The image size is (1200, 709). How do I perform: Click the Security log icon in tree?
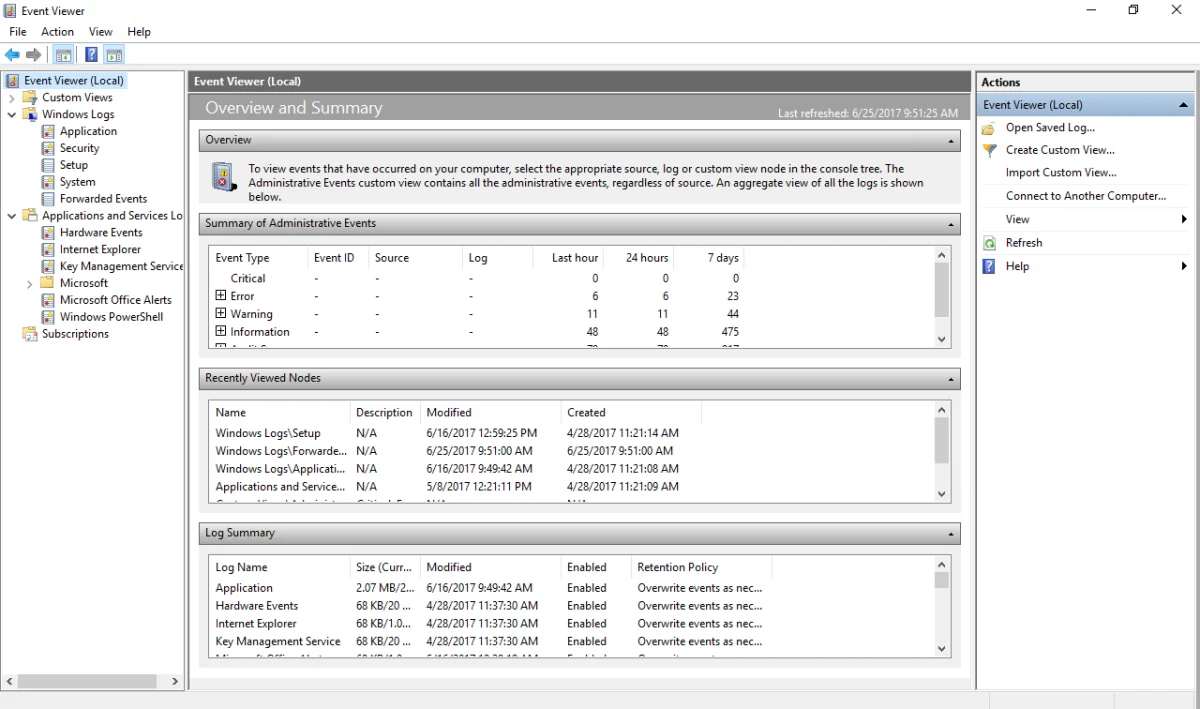coord(48,148)
